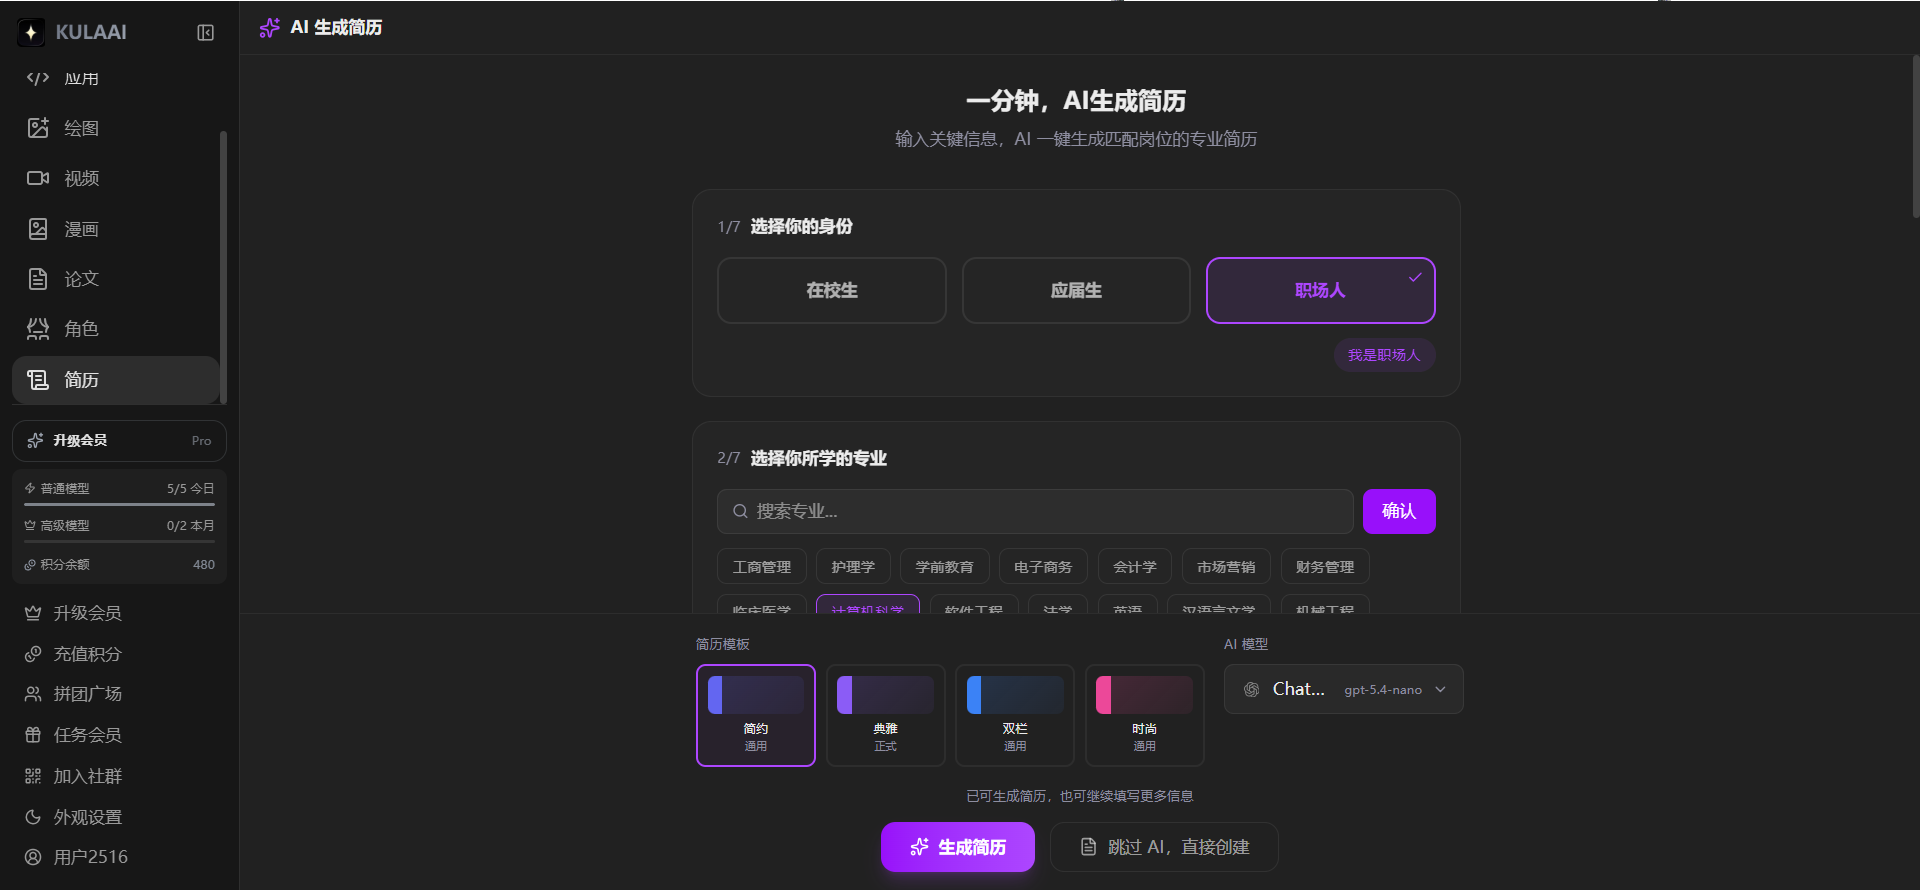Click the main page vertical scrollbar

[1915, 135]
